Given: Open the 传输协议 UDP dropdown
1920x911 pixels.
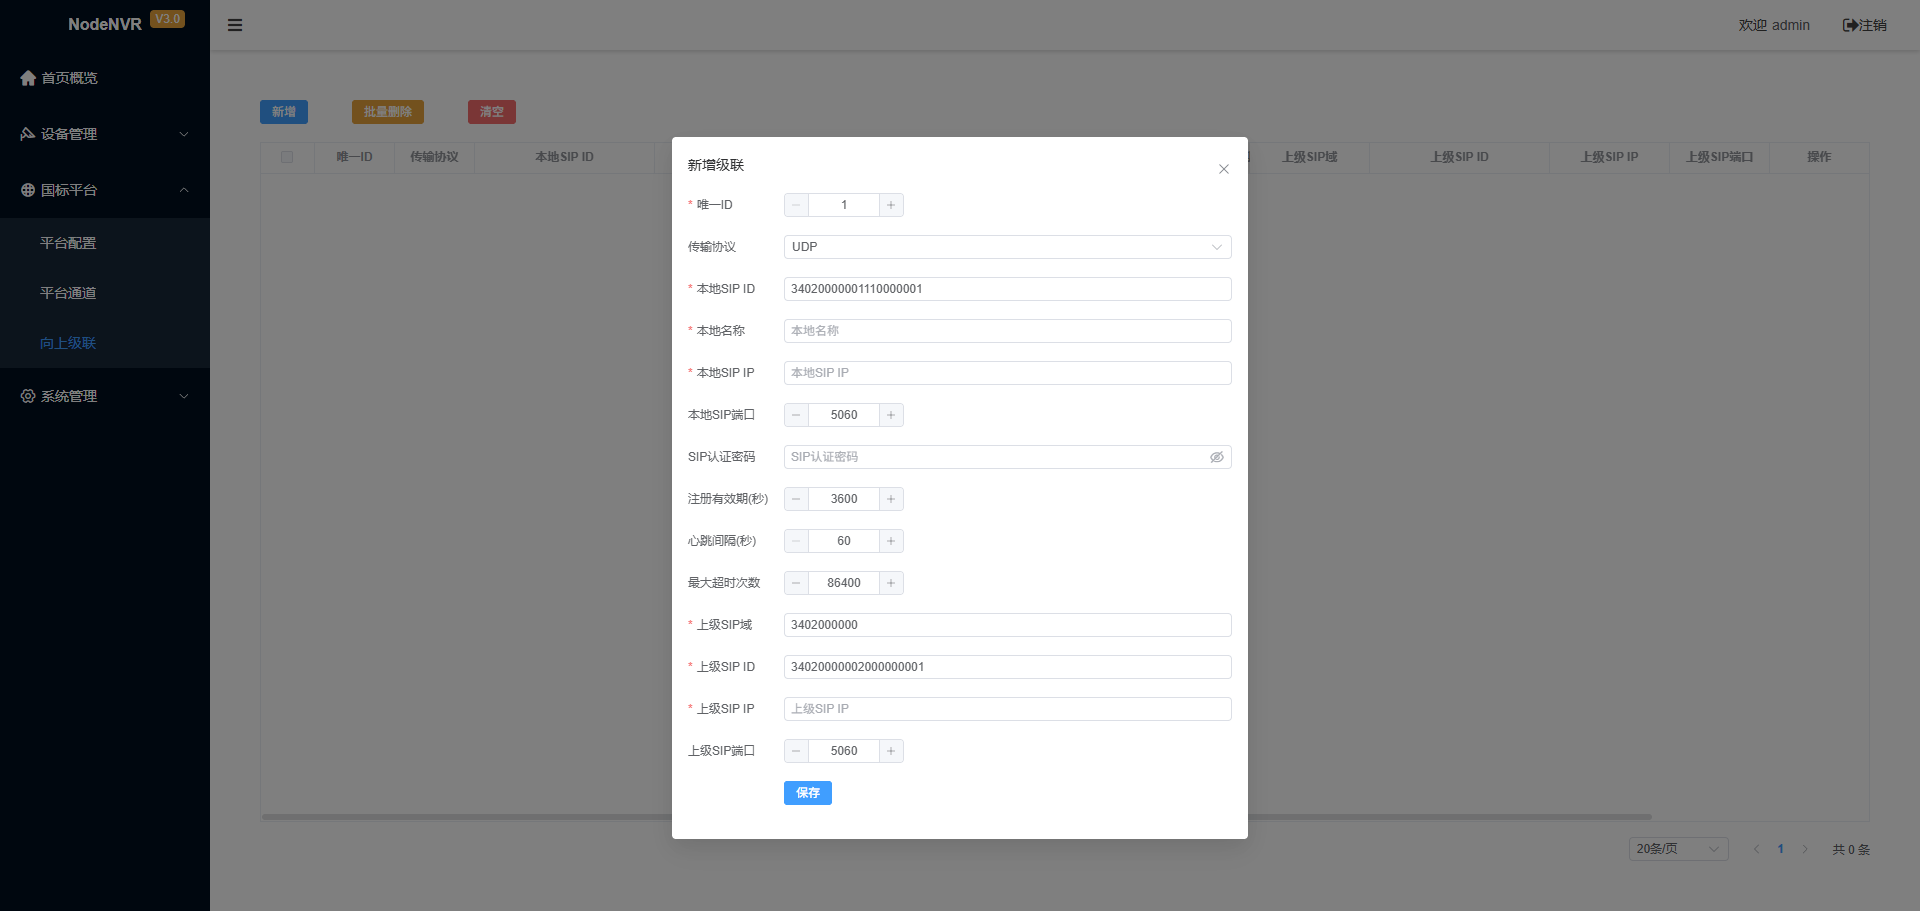Looking at the screenshot, I should [1008, 247].
